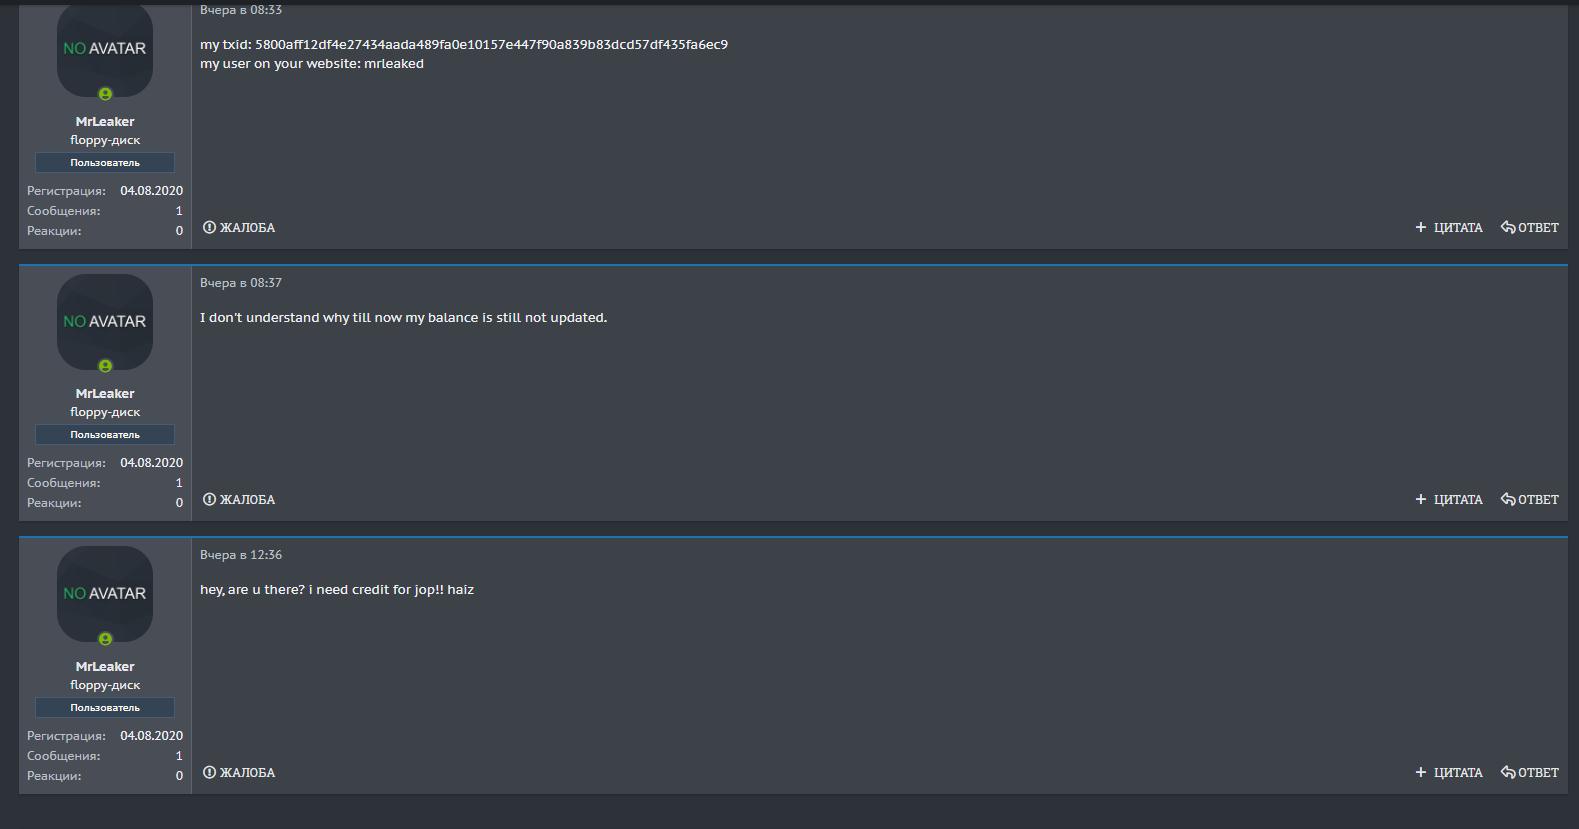Click the green online status icon on the 12:36 avatar
The width and height of the screenshot is (1579, 829).
tap(105, 639)
